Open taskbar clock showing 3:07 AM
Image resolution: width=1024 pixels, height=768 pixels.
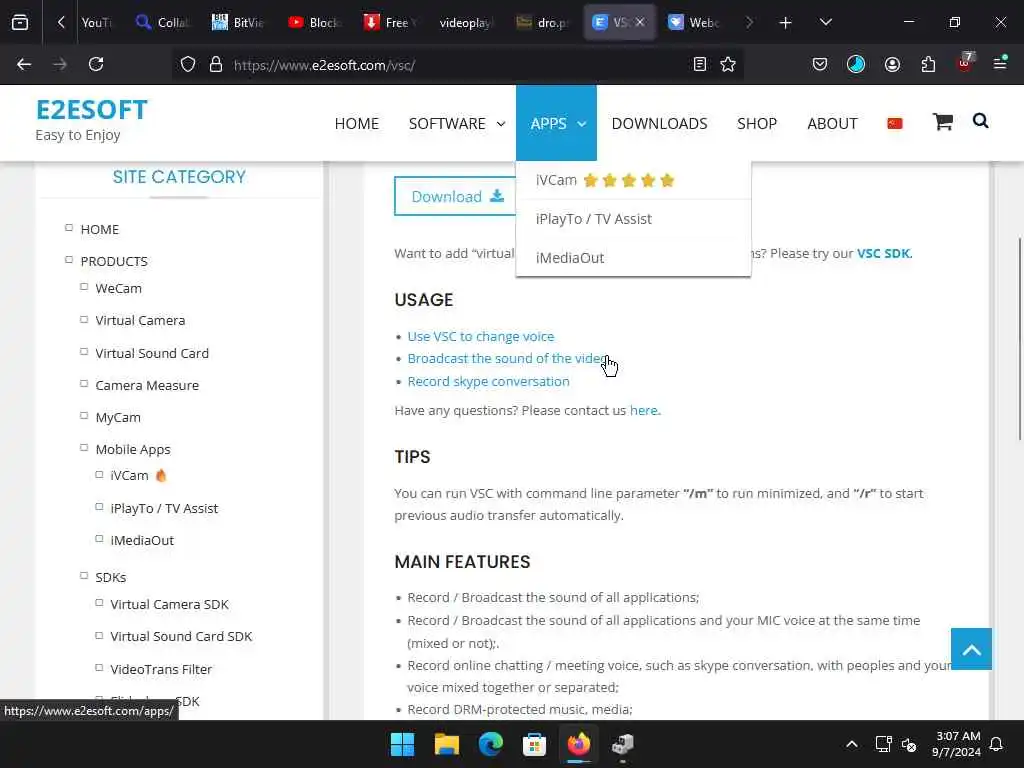click(x=956, y=744)
